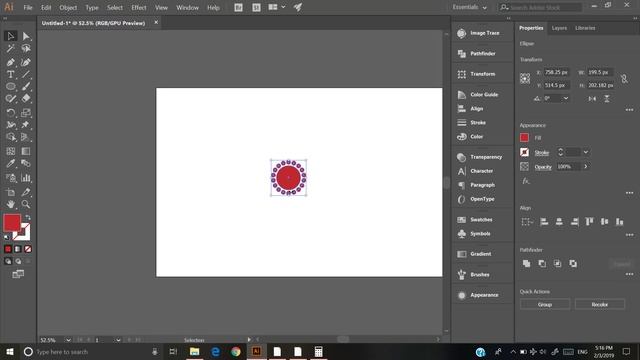Select the Shaper tool
This screenshot has width=640, height=360.
point(11,98)
